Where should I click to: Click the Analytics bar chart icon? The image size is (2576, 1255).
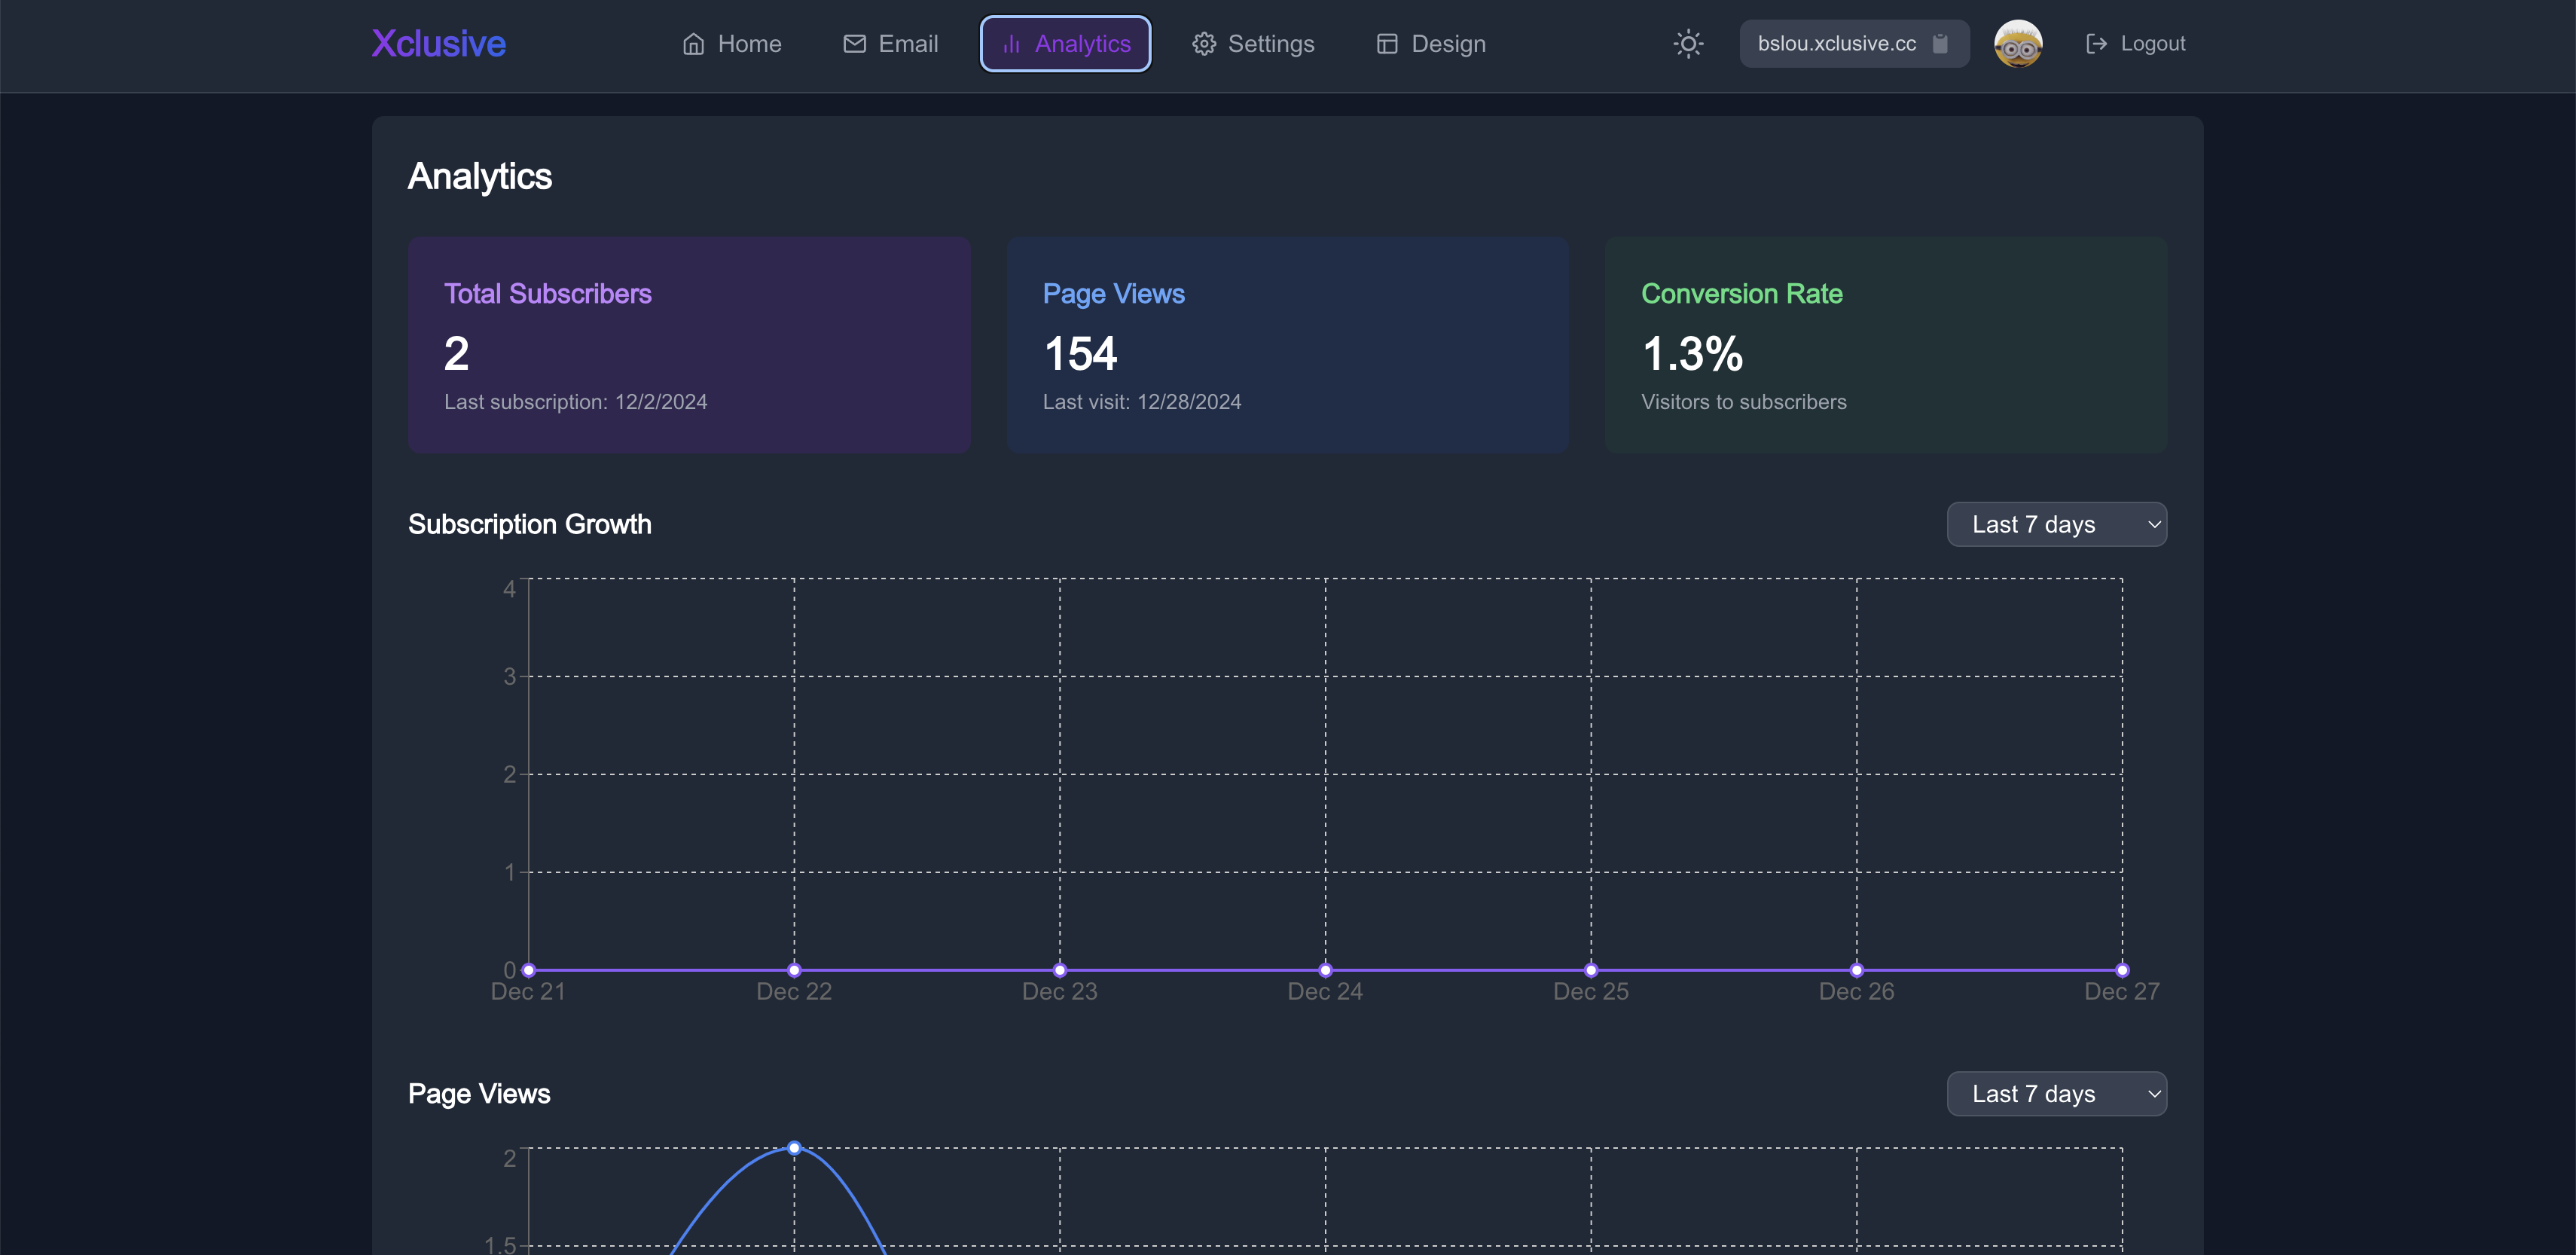[x=1011, y=44]
